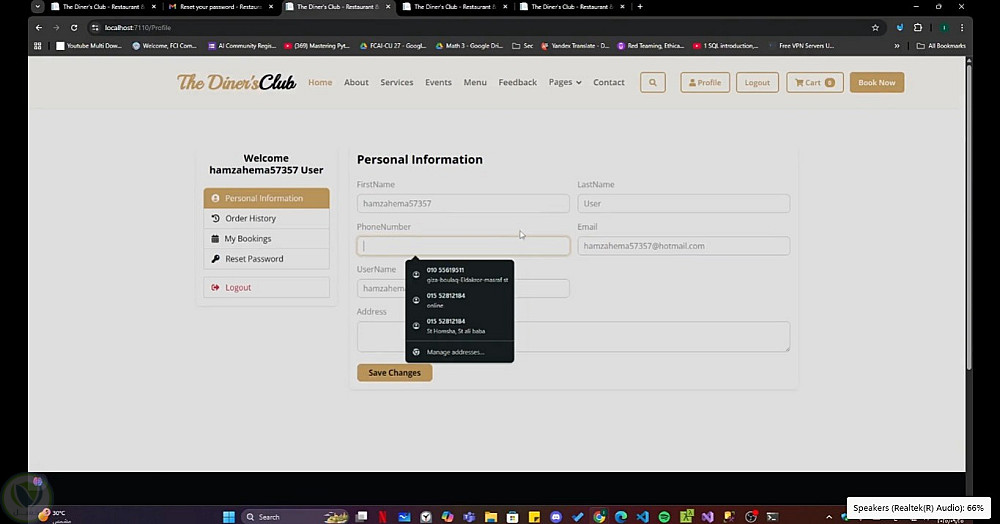This screenshot has width=1000, height=524.
Task: Open the Youtube Multi Dow... bookmark
Action: (89, 46)
